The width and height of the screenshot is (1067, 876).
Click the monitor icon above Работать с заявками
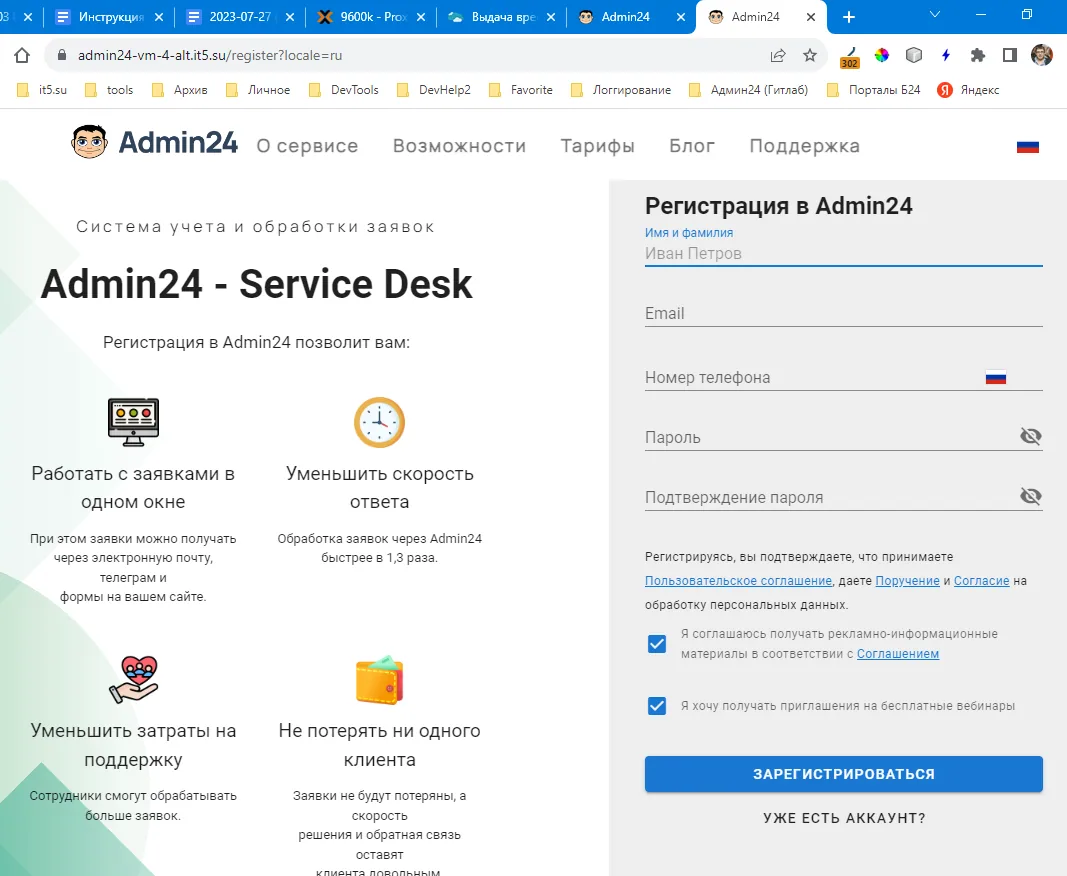tap(133, 422)
